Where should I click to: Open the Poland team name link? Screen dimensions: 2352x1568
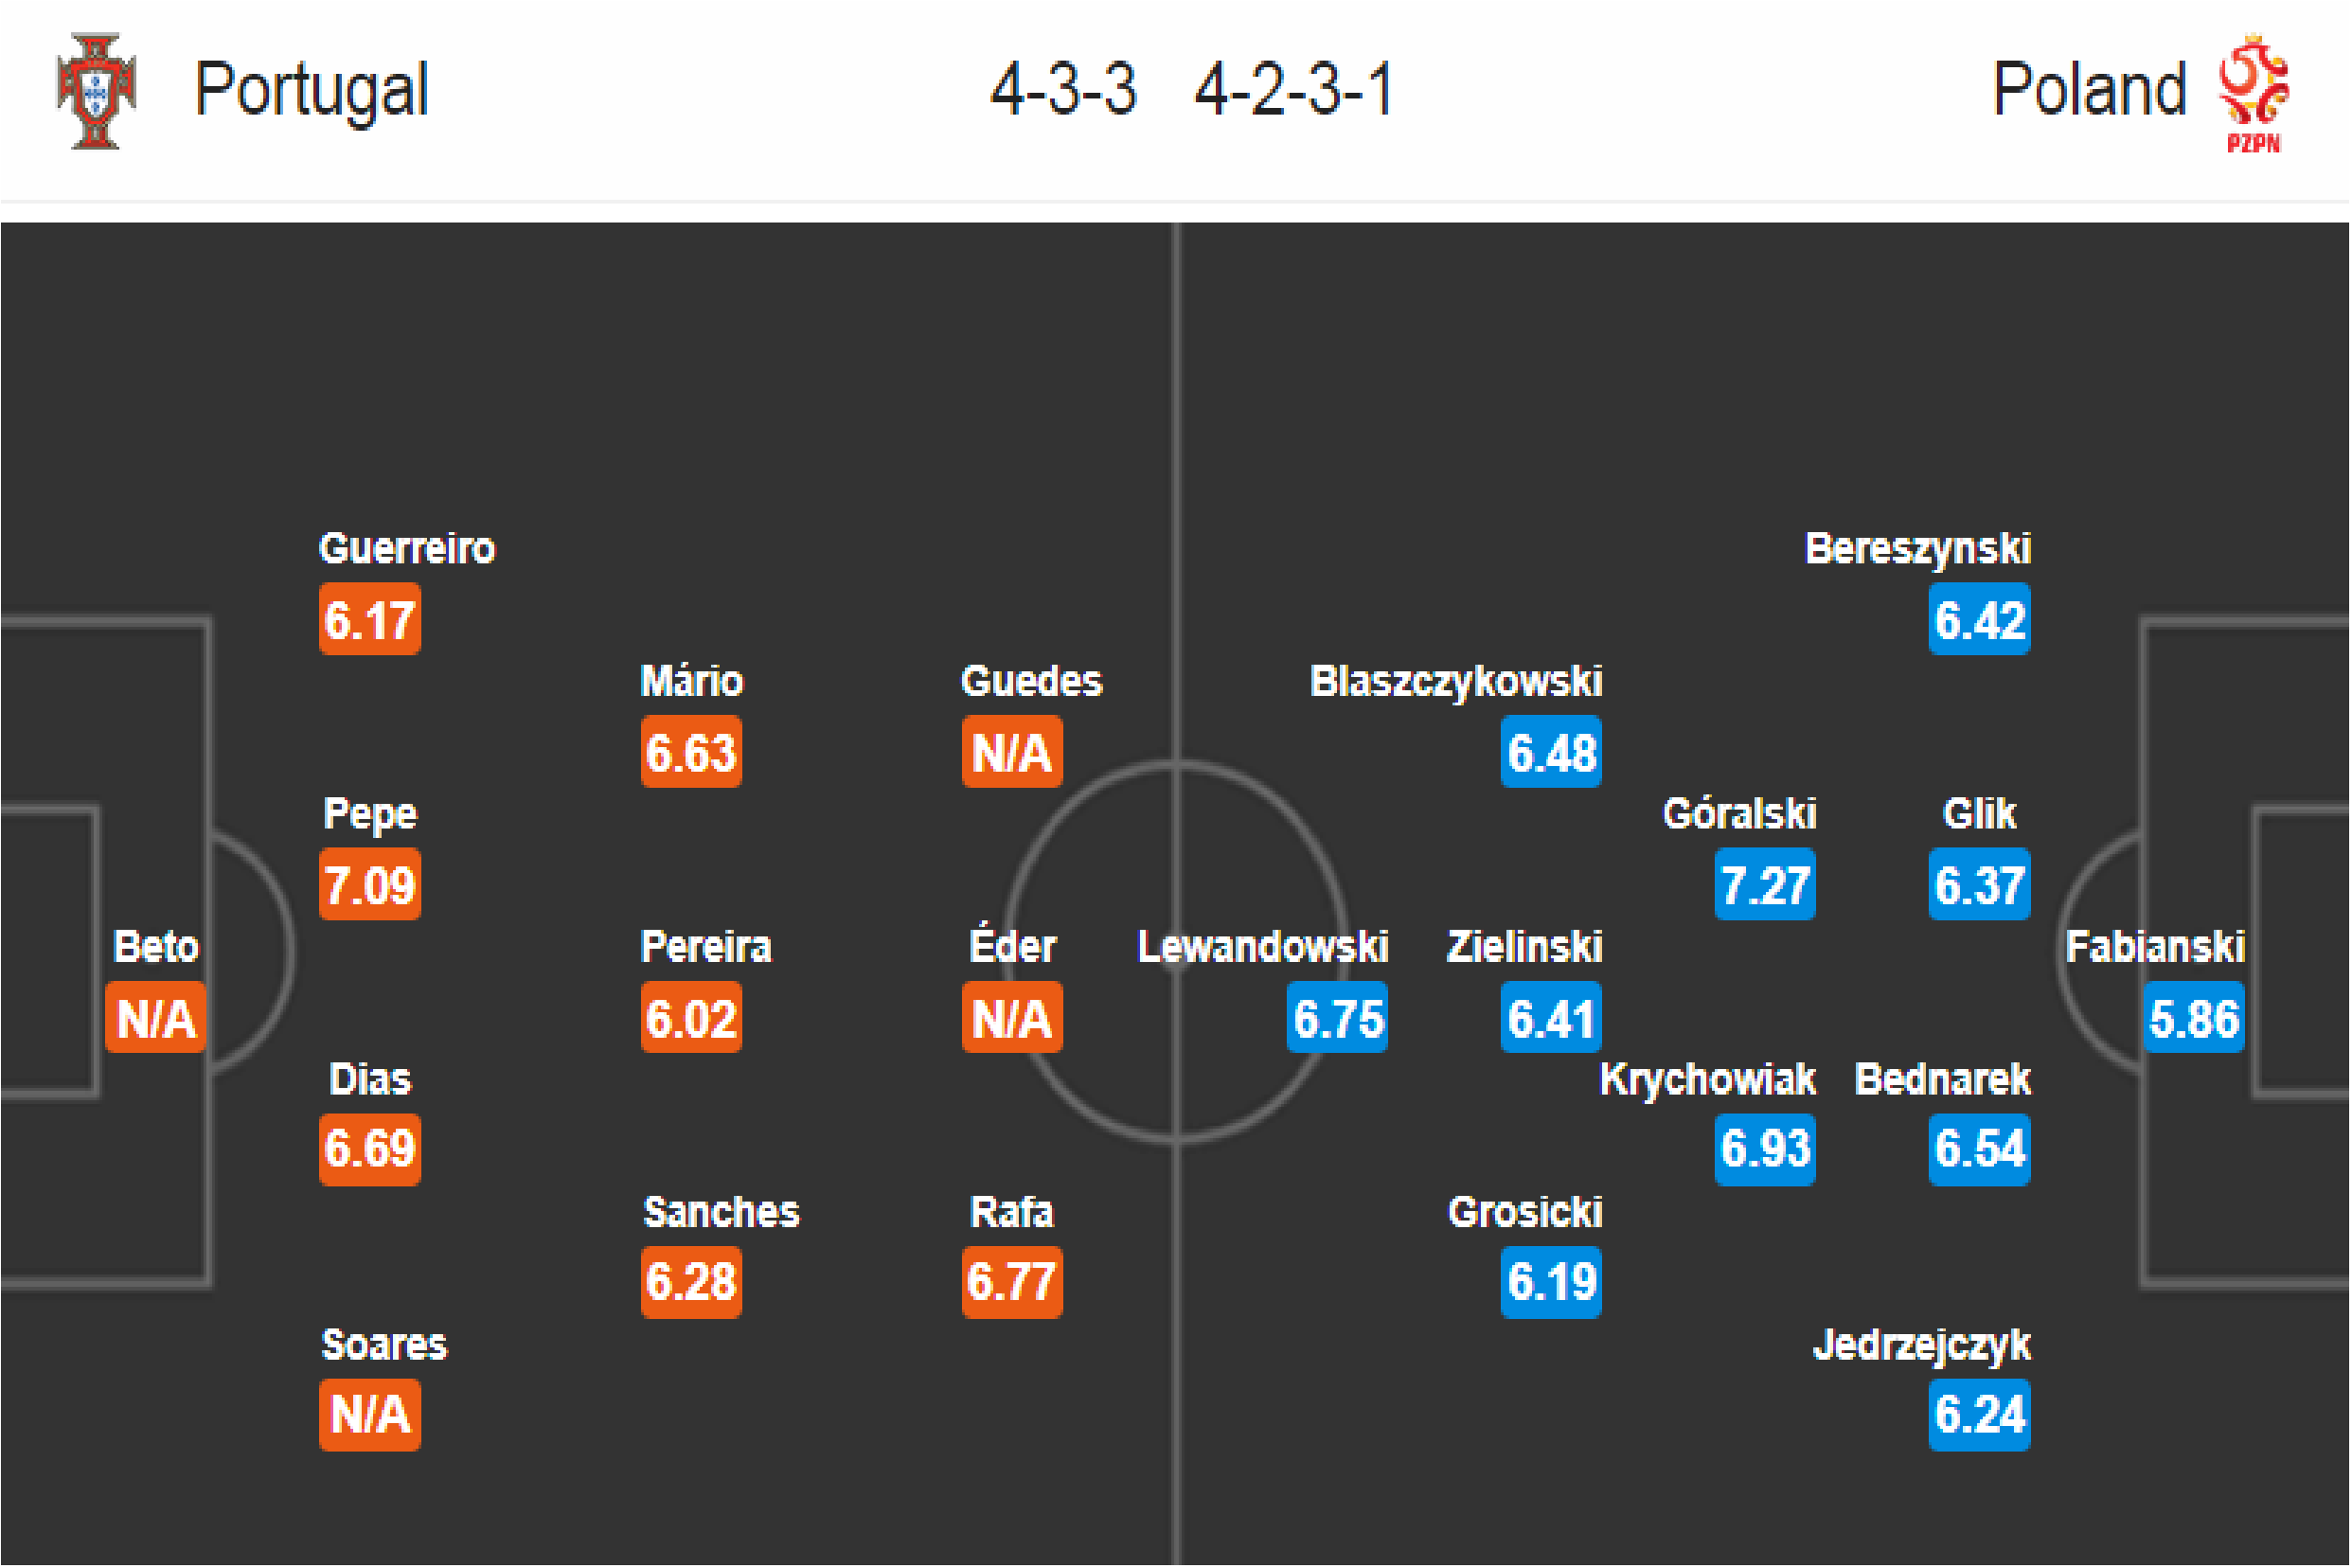(x=2089, y=90)
